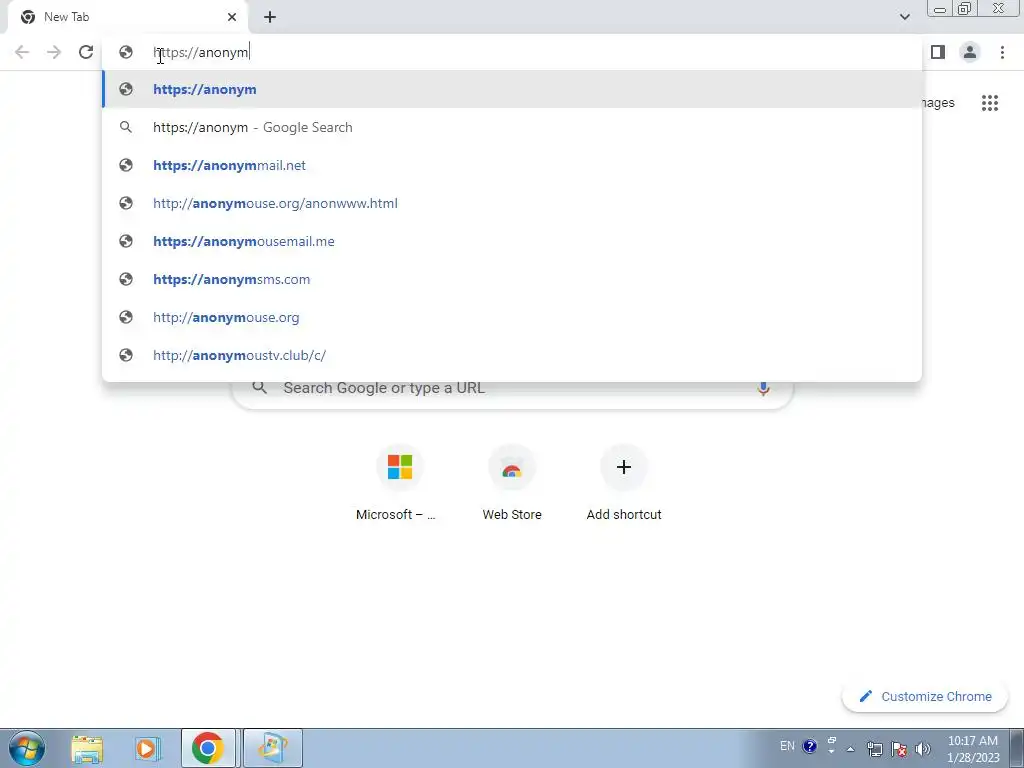
Task: Pick the anonymoustv.club/c/ suggestion
Action: point(512,355)
